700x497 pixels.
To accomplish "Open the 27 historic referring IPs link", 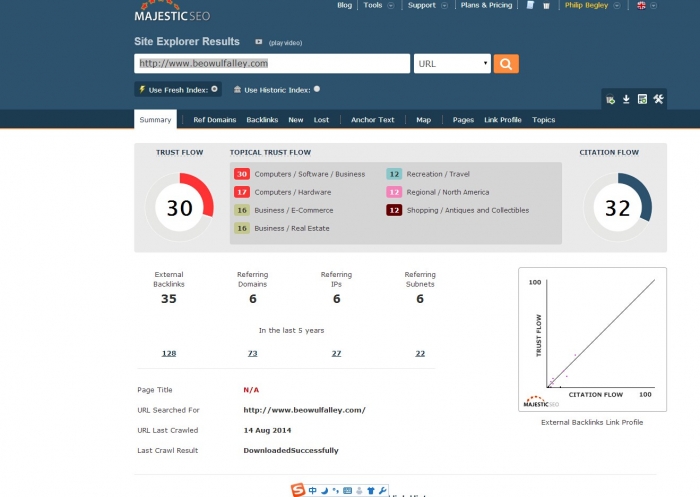I will 336,353.
